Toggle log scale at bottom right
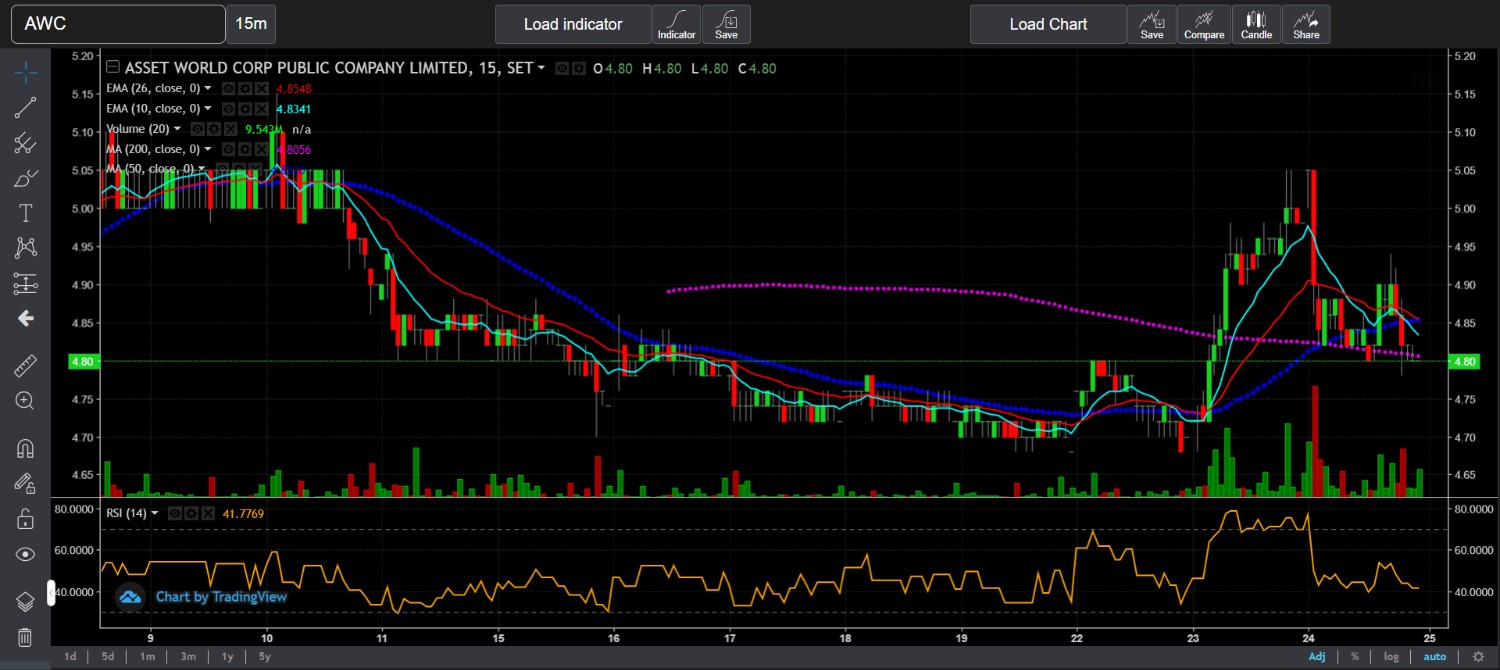 1391,656
